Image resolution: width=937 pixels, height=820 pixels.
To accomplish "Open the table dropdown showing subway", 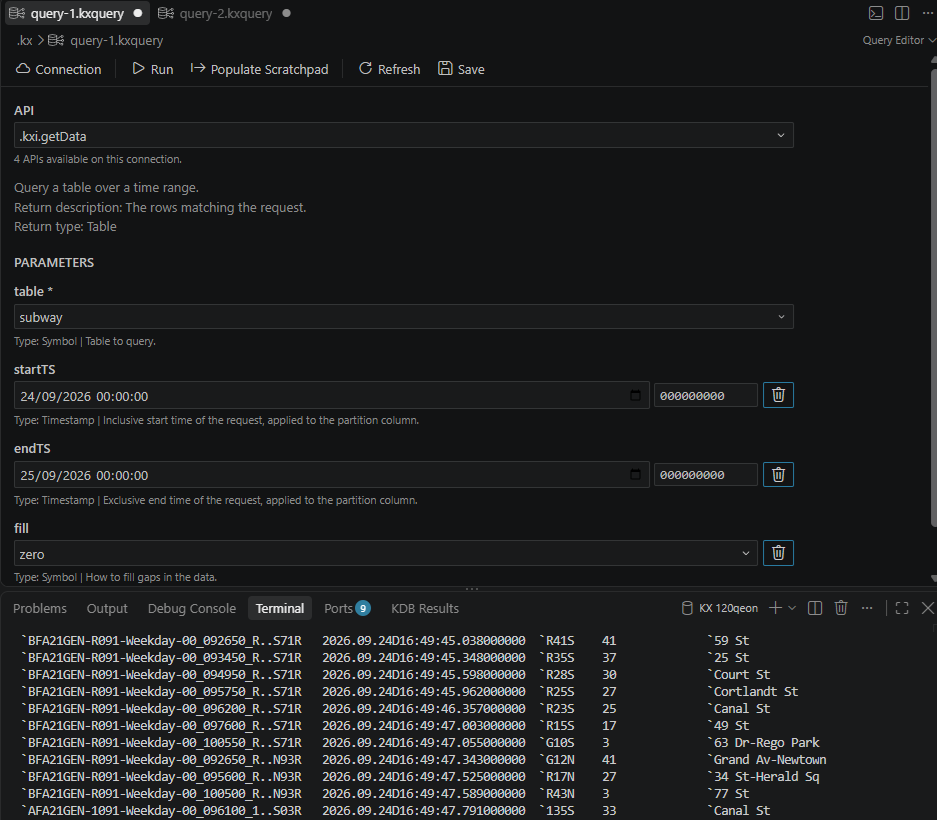I will click(x=403, y=317).
